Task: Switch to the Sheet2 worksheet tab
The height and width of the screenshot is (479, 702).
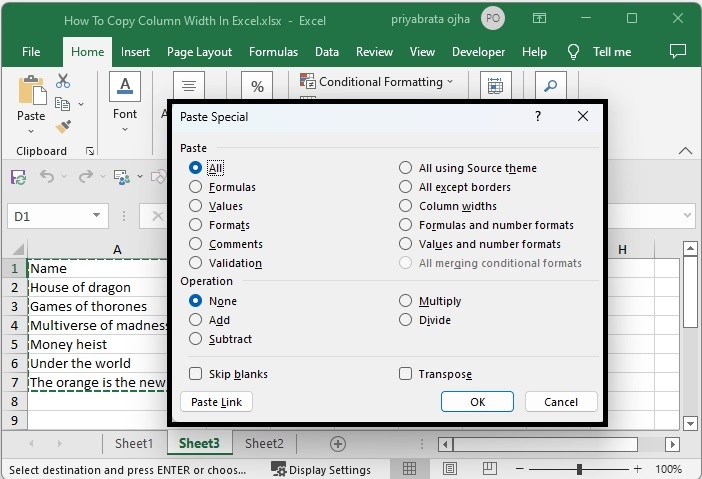Action: coord(264,443)
